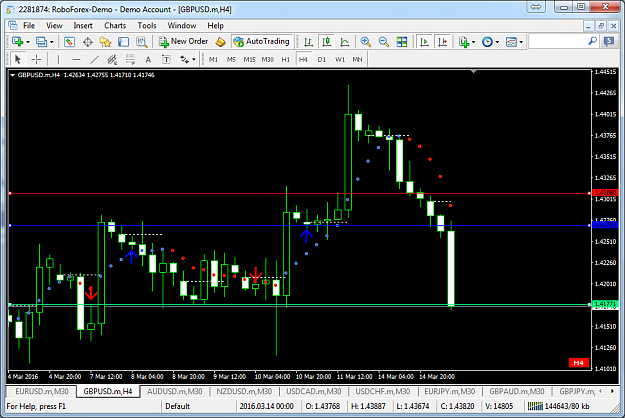Image resolution: width=625 pixels, height=418 pixels.
Task: Toggle Chart Shift option
Action: pos(442,41)
